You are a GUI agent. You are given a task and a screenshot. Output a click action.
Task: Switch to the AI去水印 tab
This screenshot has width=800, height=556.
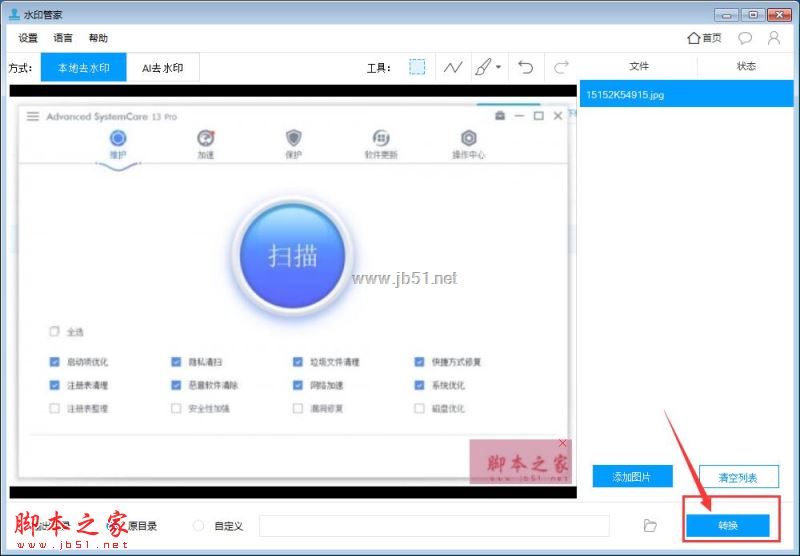tap(163, 67)
